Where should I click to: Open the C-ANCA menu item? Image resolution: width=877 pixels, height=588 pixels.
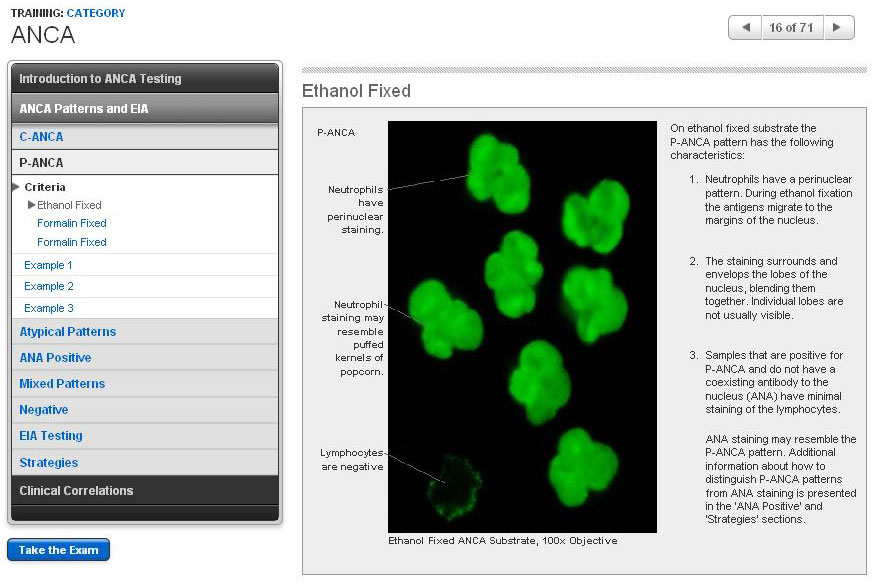(41, 137)
